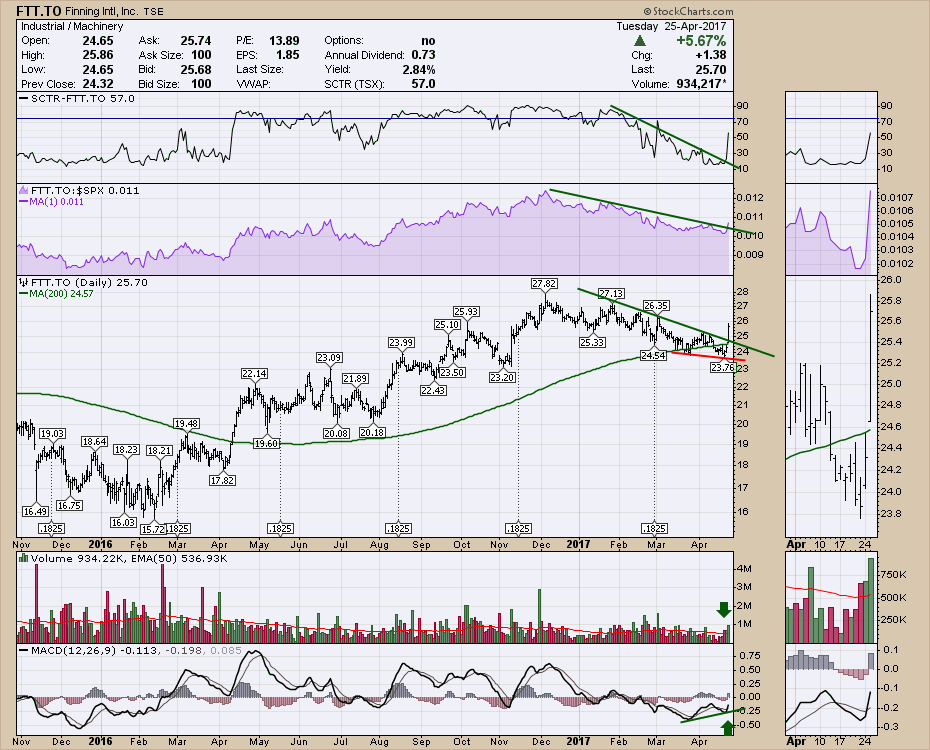930x750 pixels.
Task: Click the SCTR (TSX) value 57.0
Action: coord(423,84)
